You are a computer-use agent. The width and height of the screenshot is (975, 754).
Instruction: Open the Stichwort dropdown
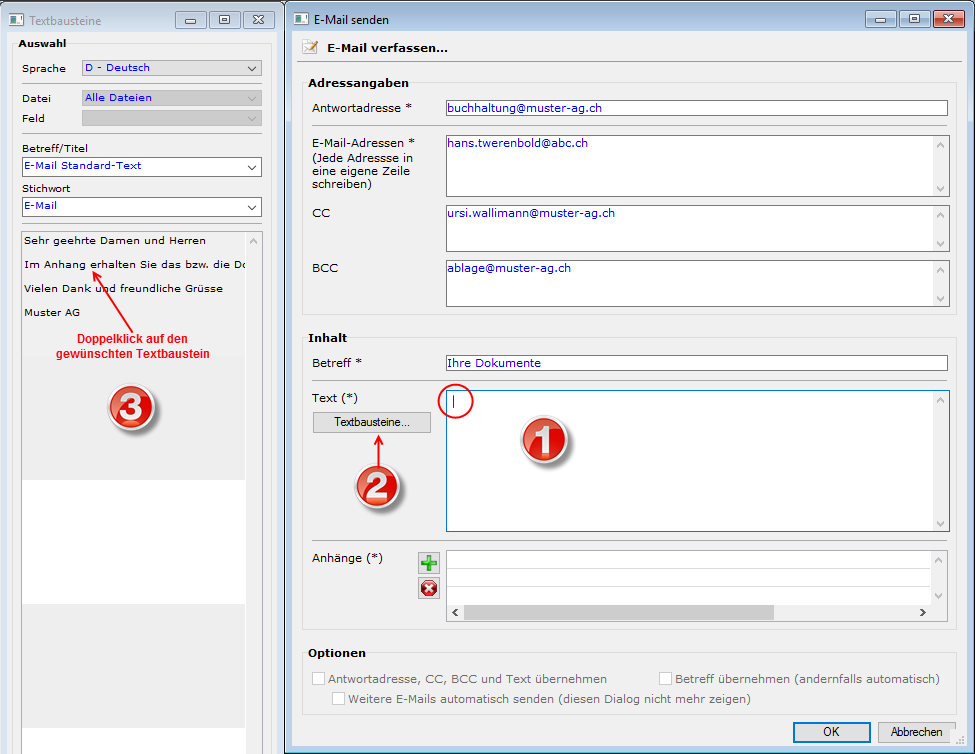coord(251,207)
